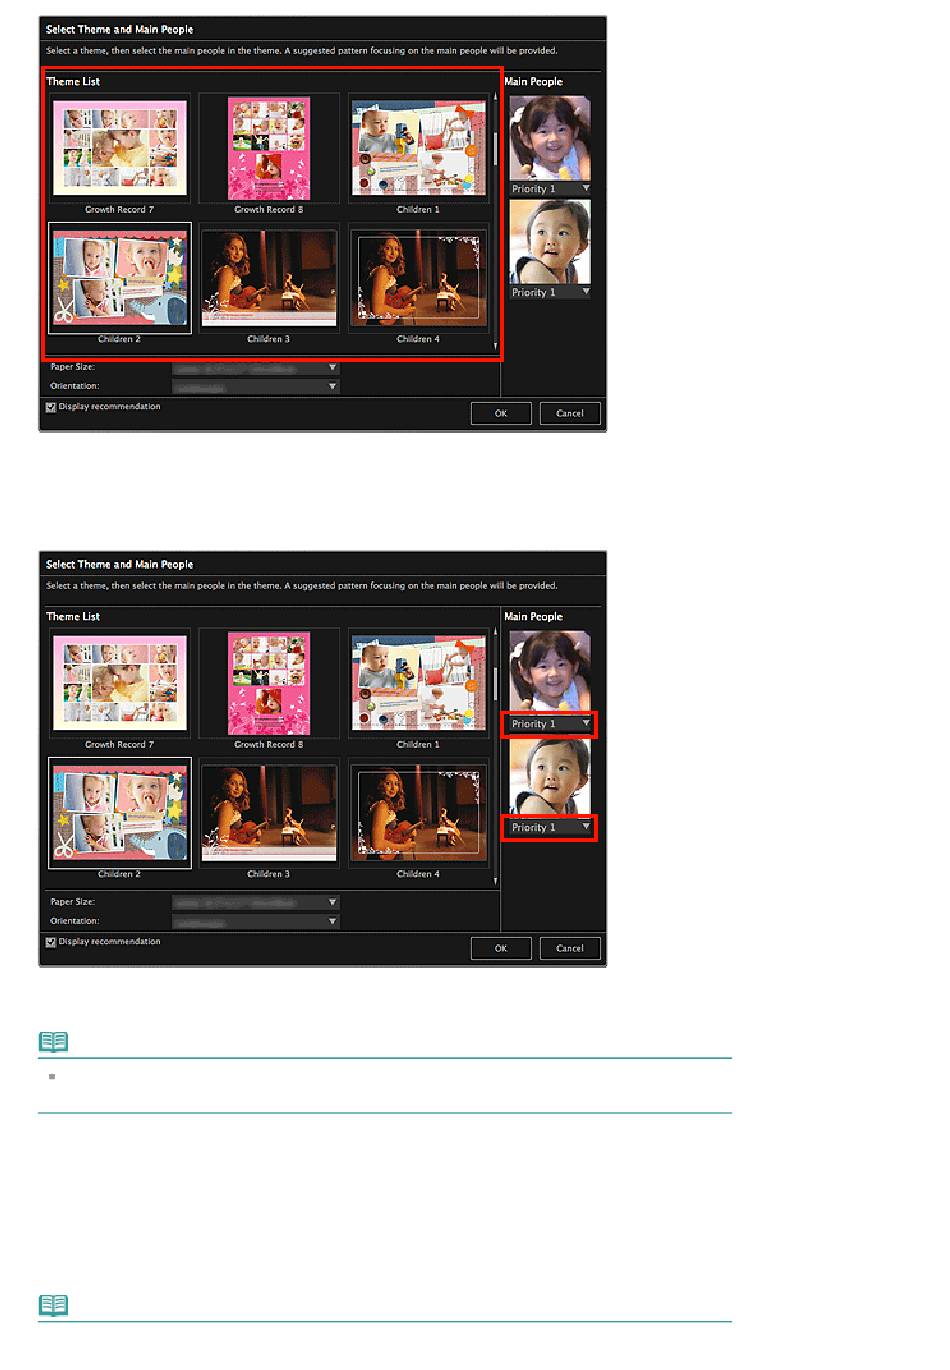Click Theme List scrollbar thumb in upper dialog
Screen dimensions: 950x1370
coord(495,148)
